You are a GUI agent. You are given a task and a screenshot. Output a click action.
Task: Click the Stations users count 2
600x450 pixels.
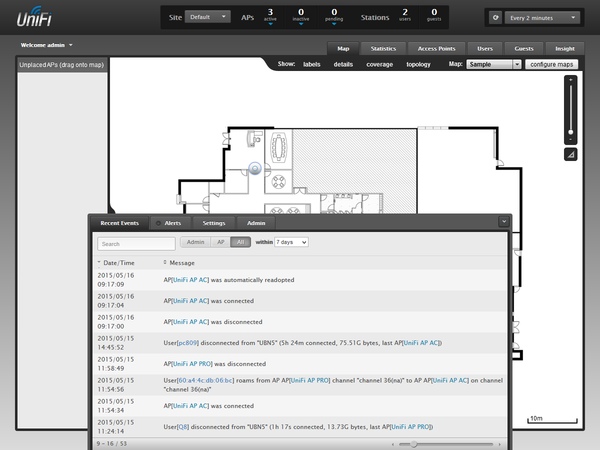pyautogui.click(x=405, y=15)
